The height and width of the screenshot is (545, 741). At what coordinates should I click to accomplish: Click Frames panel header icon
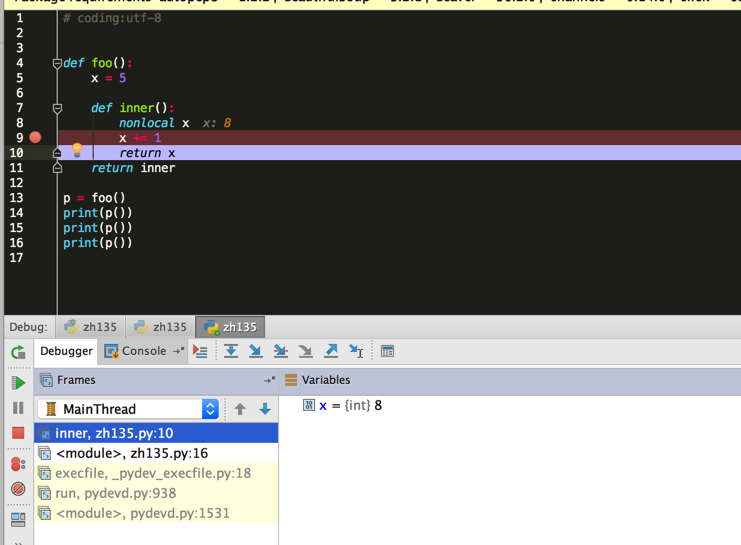[x=46, y=380]
